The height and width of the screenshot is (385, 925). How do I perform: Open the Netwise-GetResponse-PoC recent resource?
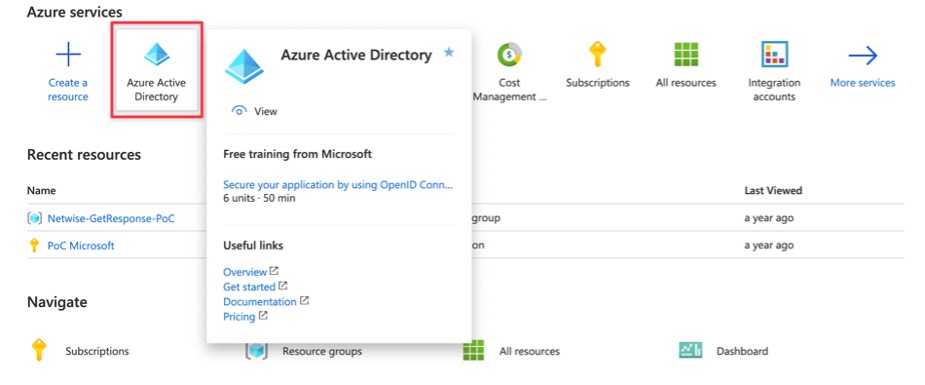[111, 218]
